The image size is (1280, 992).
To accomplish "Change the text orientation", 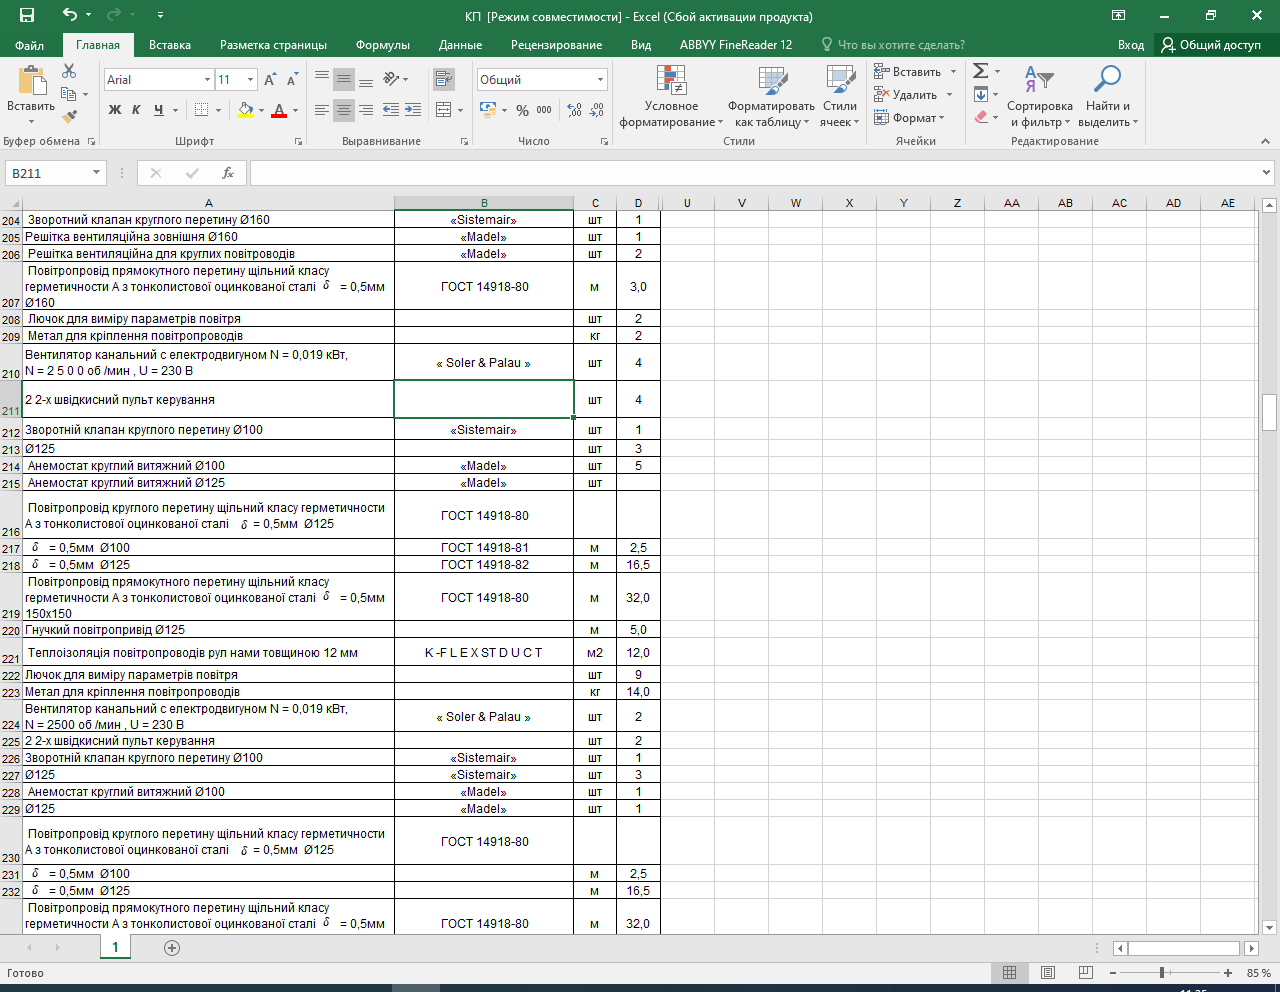I will tap(392, 79).
